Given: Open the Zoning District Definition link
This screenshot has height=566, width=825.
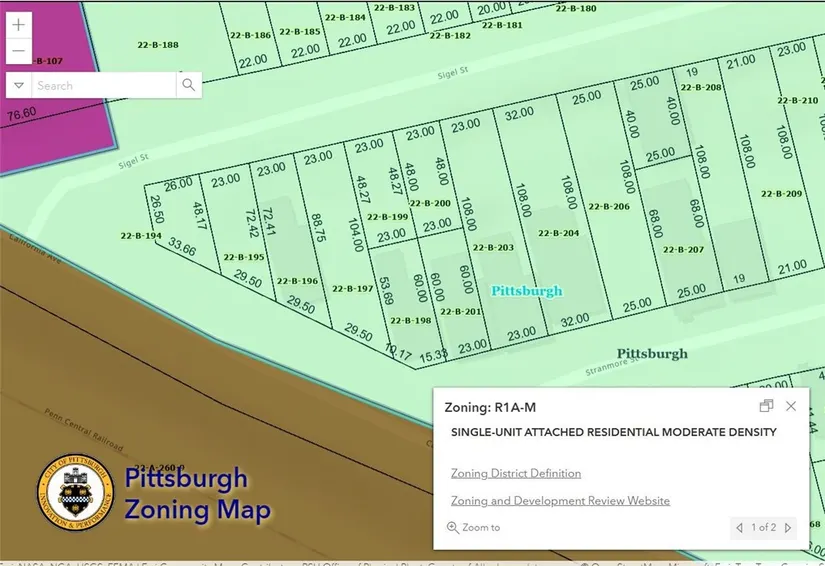Looking at the screenshot, I should pos(515,473).
